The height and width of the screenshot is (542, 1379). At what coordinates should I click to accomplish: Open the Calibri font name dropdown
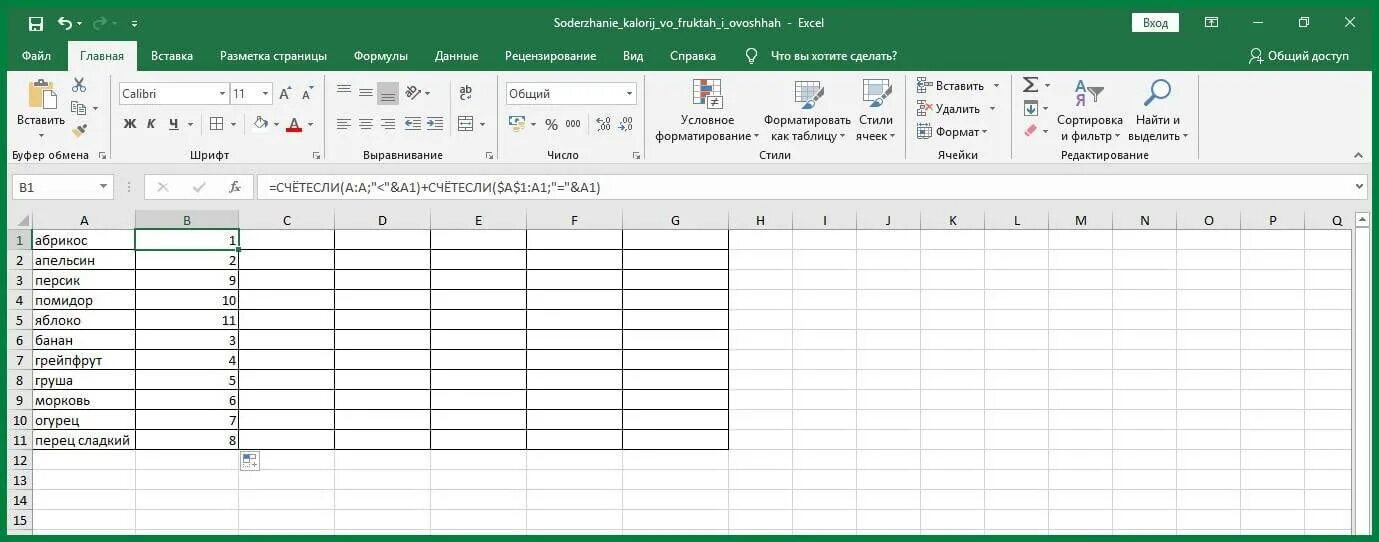222,93
